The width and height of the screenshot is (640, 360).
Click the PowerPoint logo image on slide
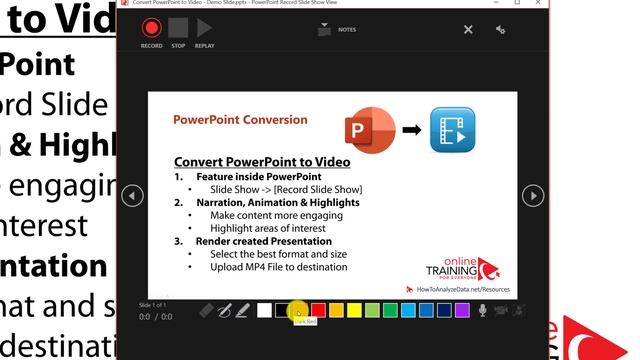(370, 130)
